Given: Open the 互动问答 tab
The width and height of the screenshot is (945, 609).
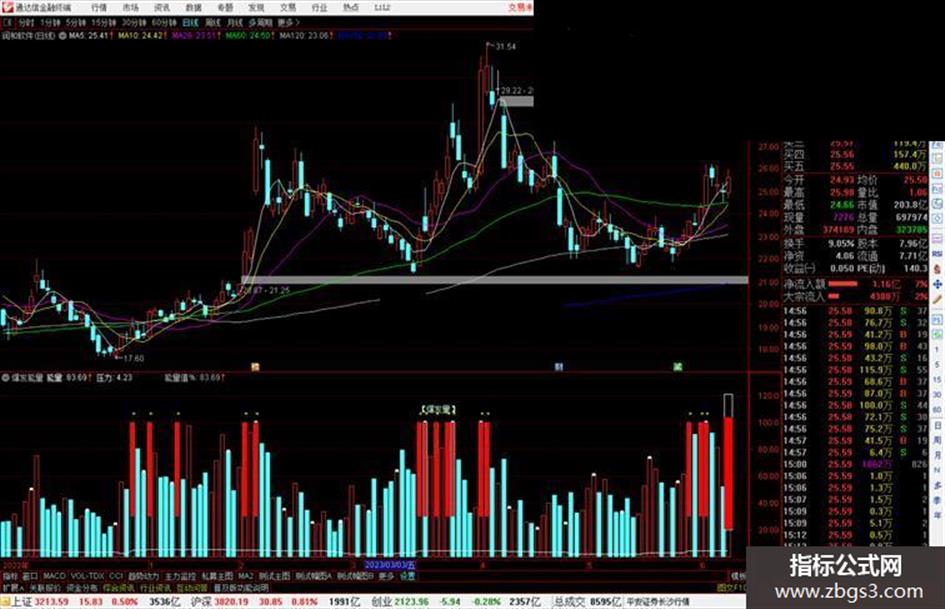Looking at the screenshot, I should [193, 587].
